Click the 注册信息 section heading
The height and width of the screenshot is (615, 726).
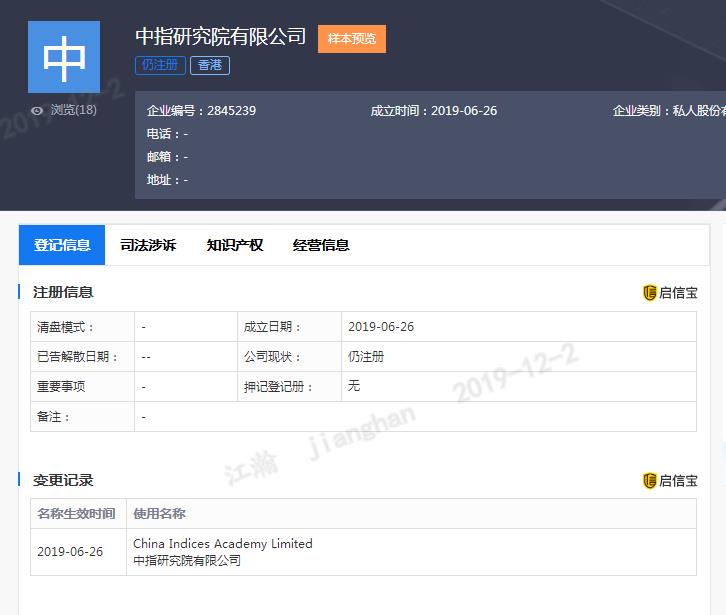[63, 292]
